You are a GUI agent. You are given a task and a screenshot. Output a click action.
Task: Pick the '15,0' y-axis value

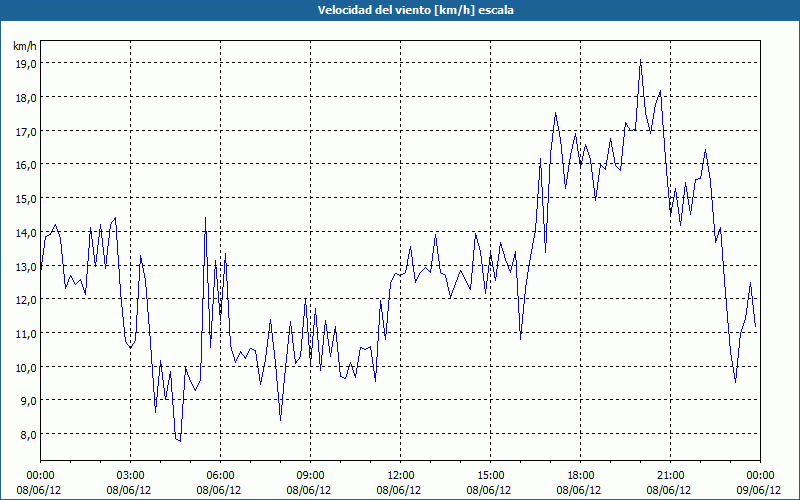[x=26, y=198]
